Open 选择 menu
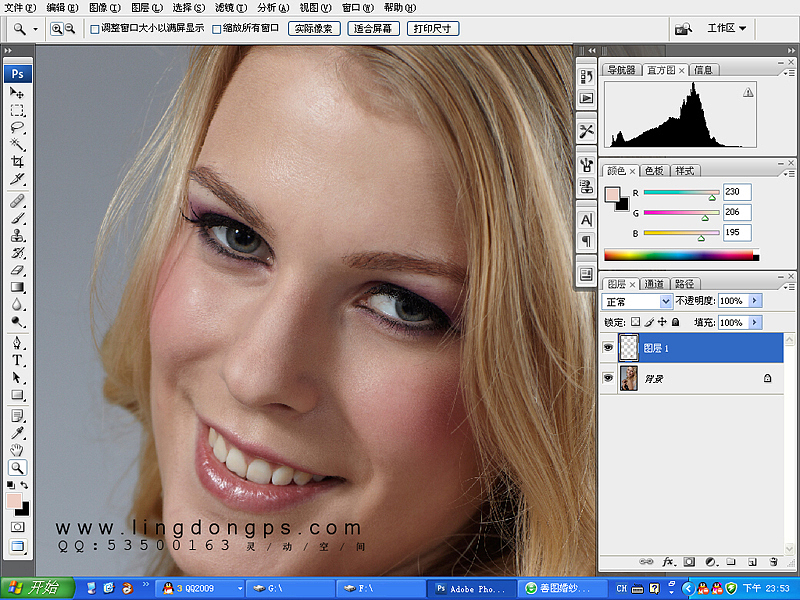 click(189, 8)
